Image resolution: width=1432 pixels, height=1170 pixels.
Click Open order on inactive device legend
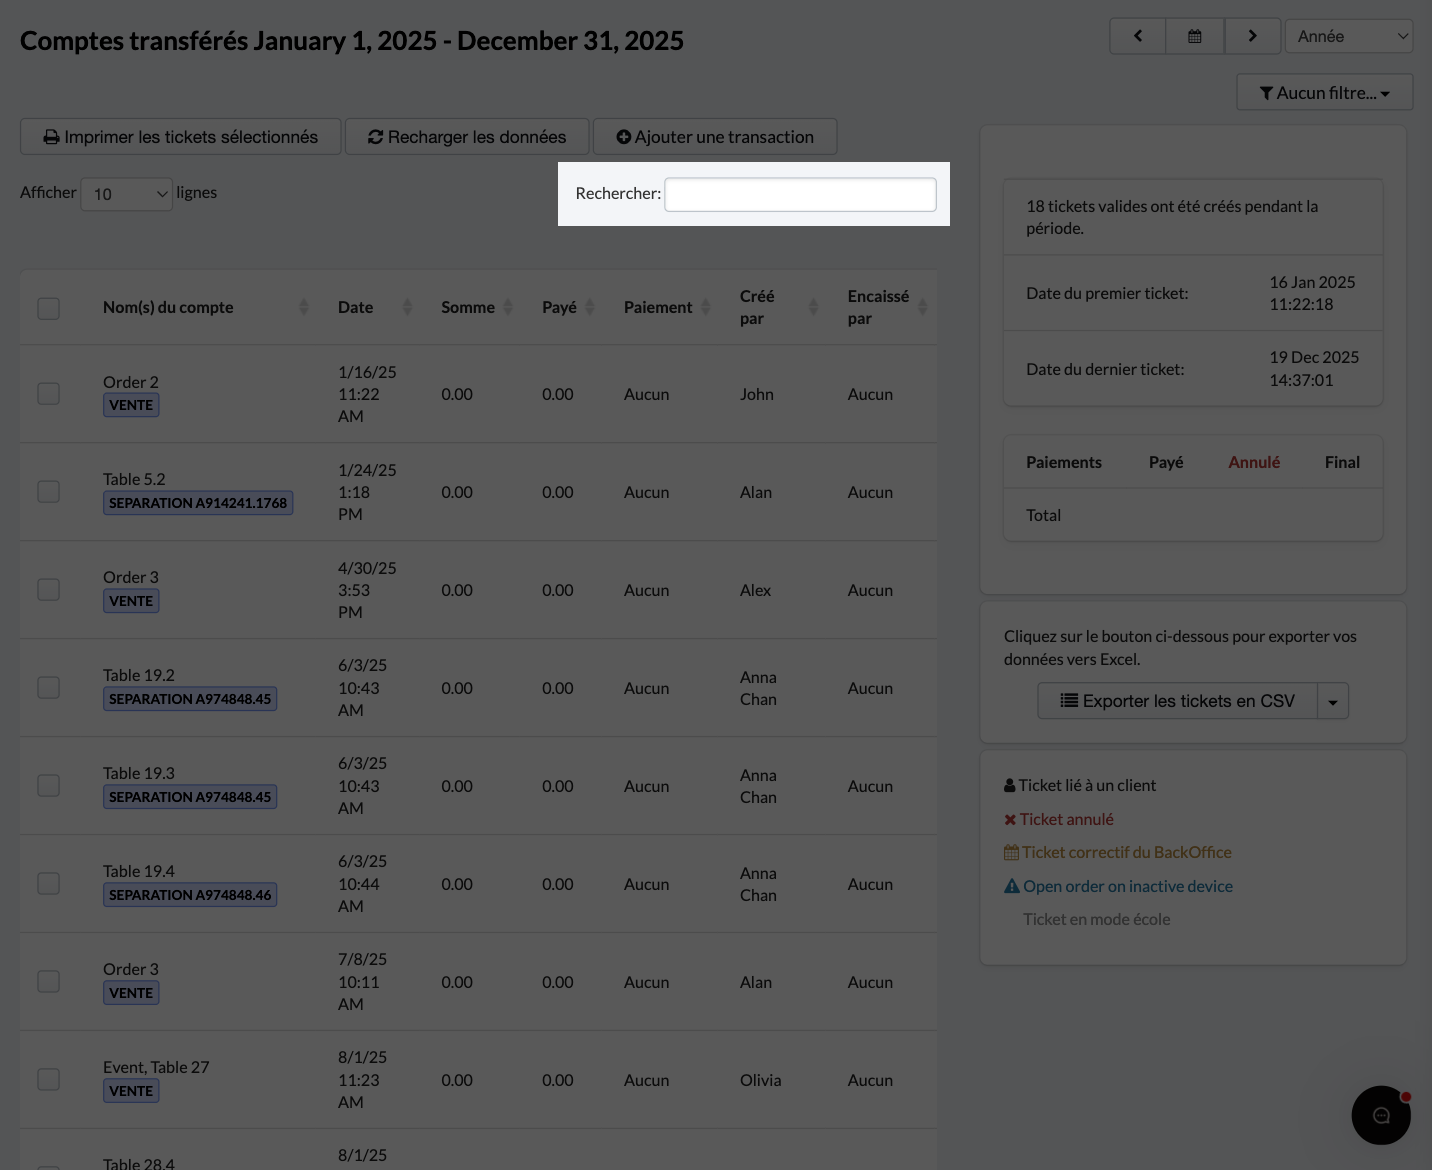click(1118, 886)
